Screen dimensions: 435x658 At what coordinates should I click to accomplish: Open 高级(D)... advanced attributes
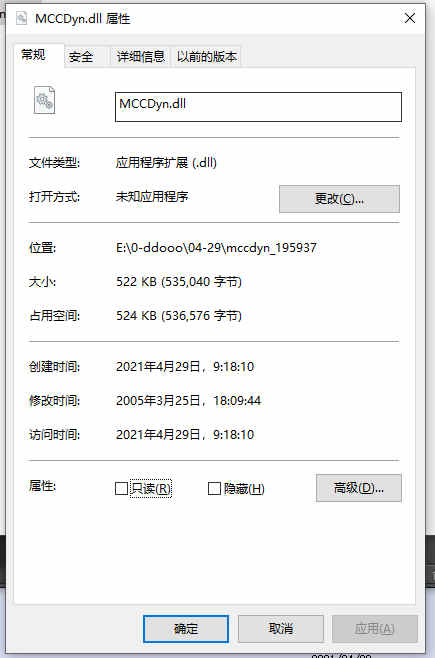[x=359, y=488]
